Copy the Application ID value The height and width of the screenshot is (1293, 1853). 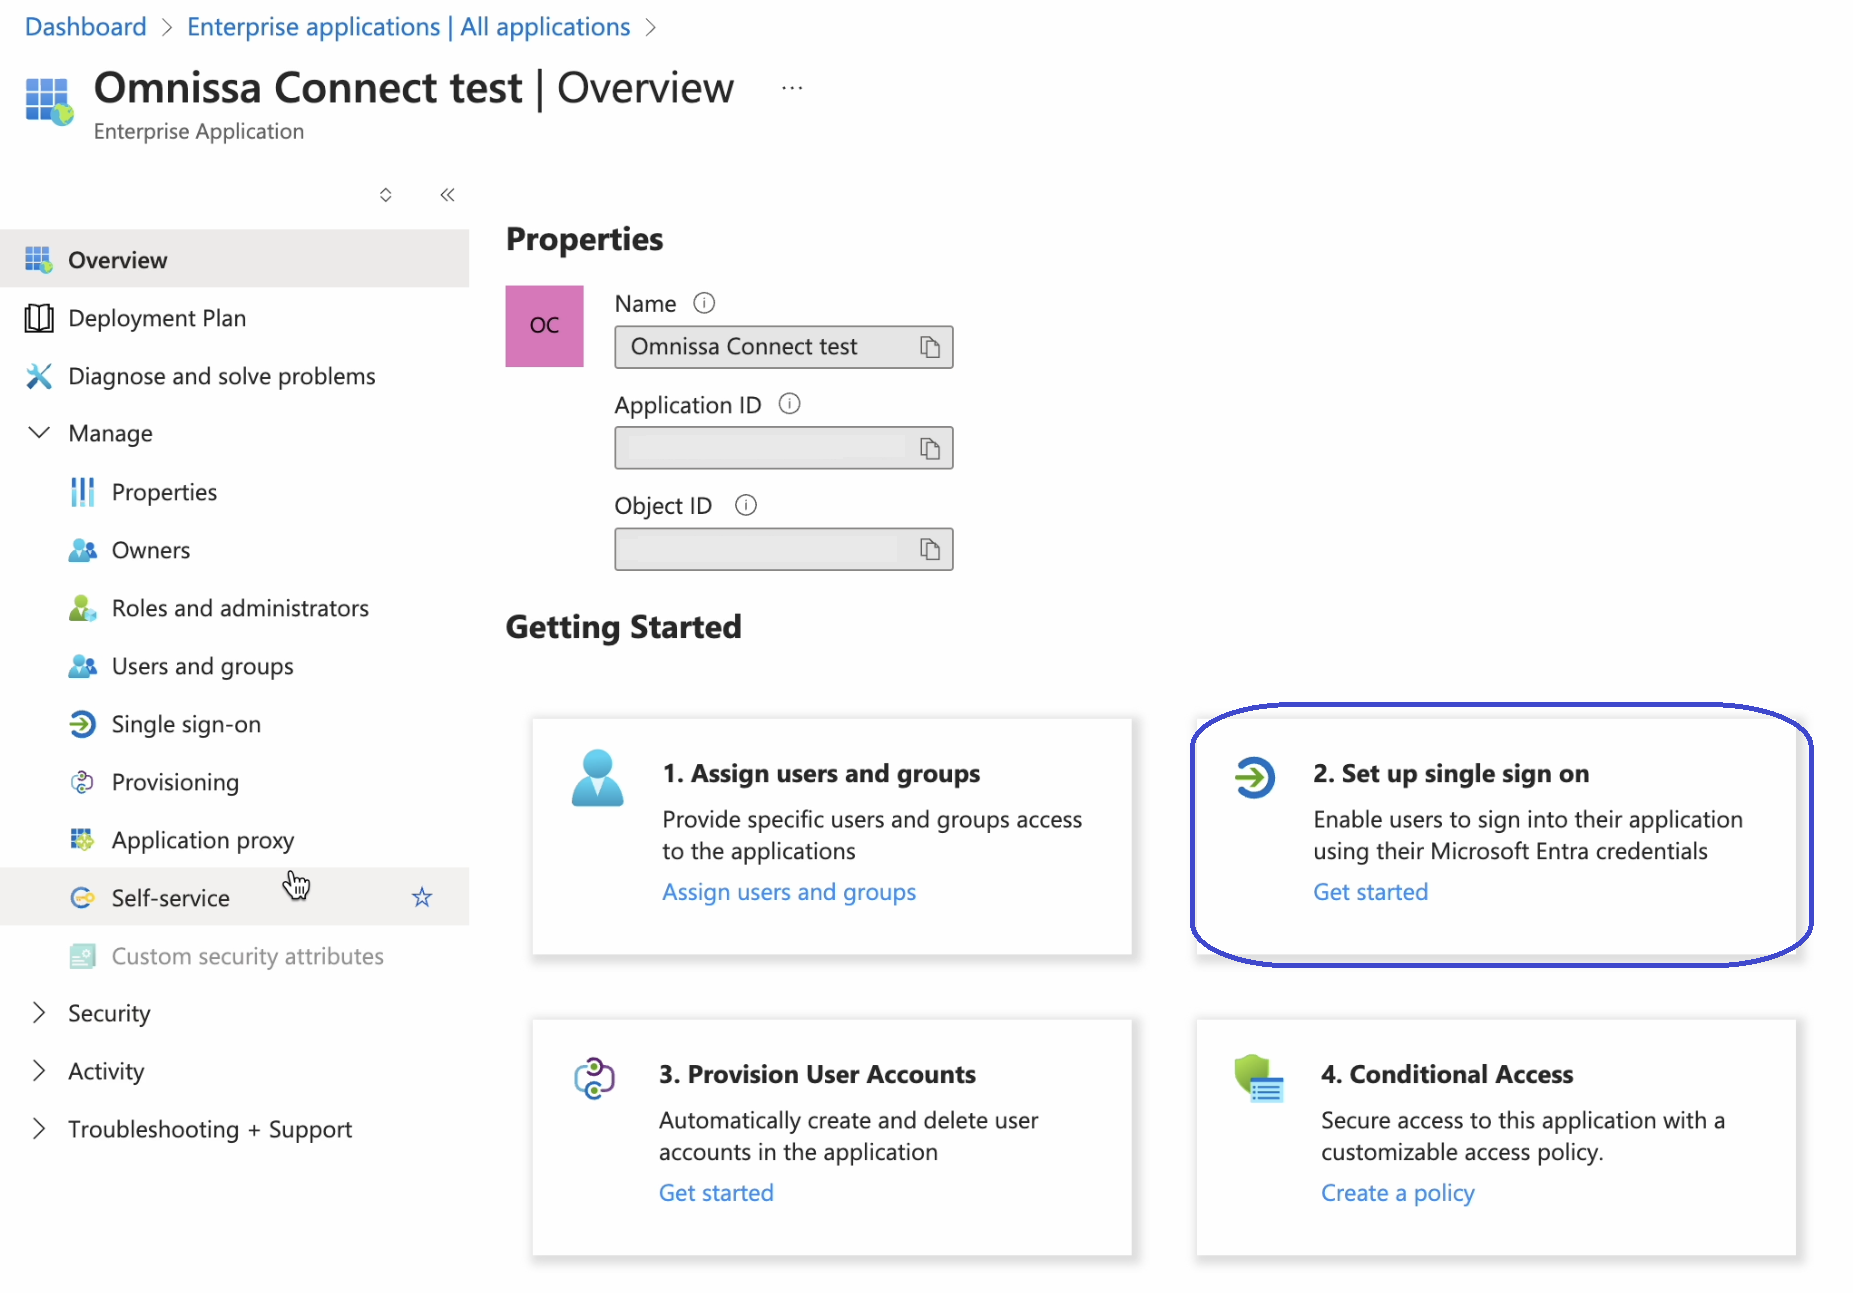[x=930, y=448]
